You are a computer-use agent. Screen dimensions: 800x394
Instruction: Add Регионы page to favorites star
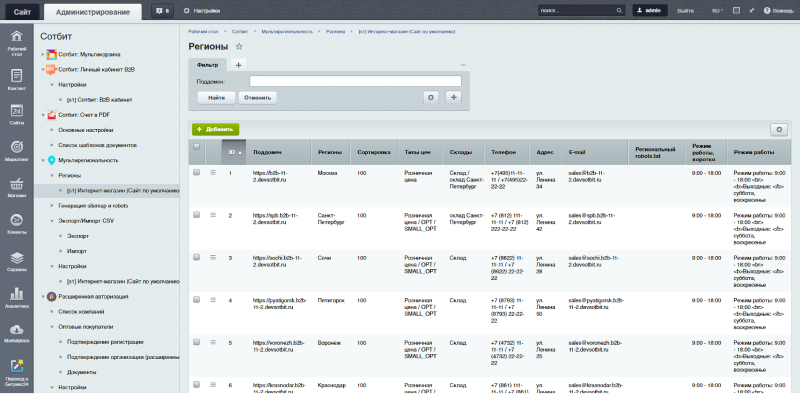click(239, 47)
